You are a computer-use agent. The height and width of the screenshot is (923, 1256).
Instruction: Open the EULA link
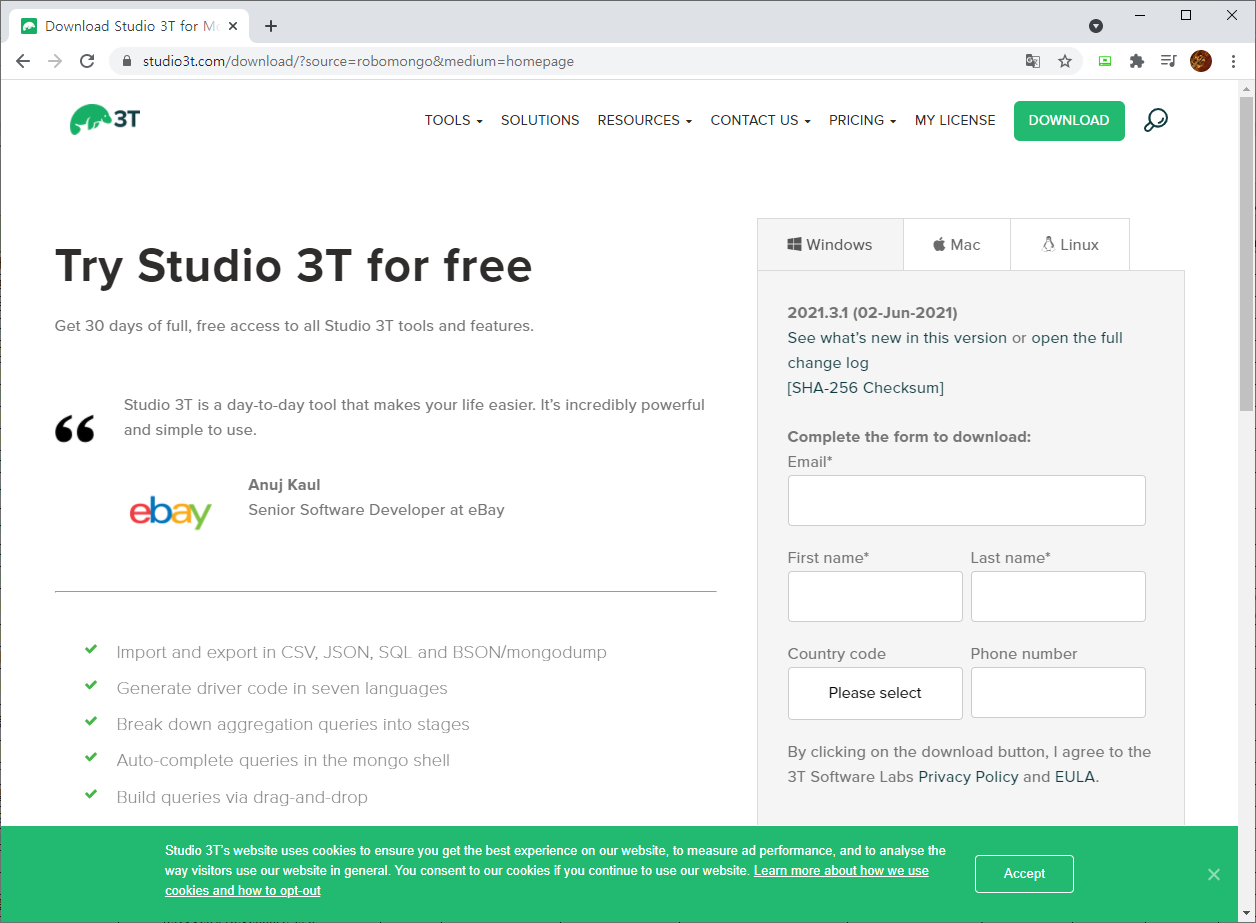(1075, 777)
